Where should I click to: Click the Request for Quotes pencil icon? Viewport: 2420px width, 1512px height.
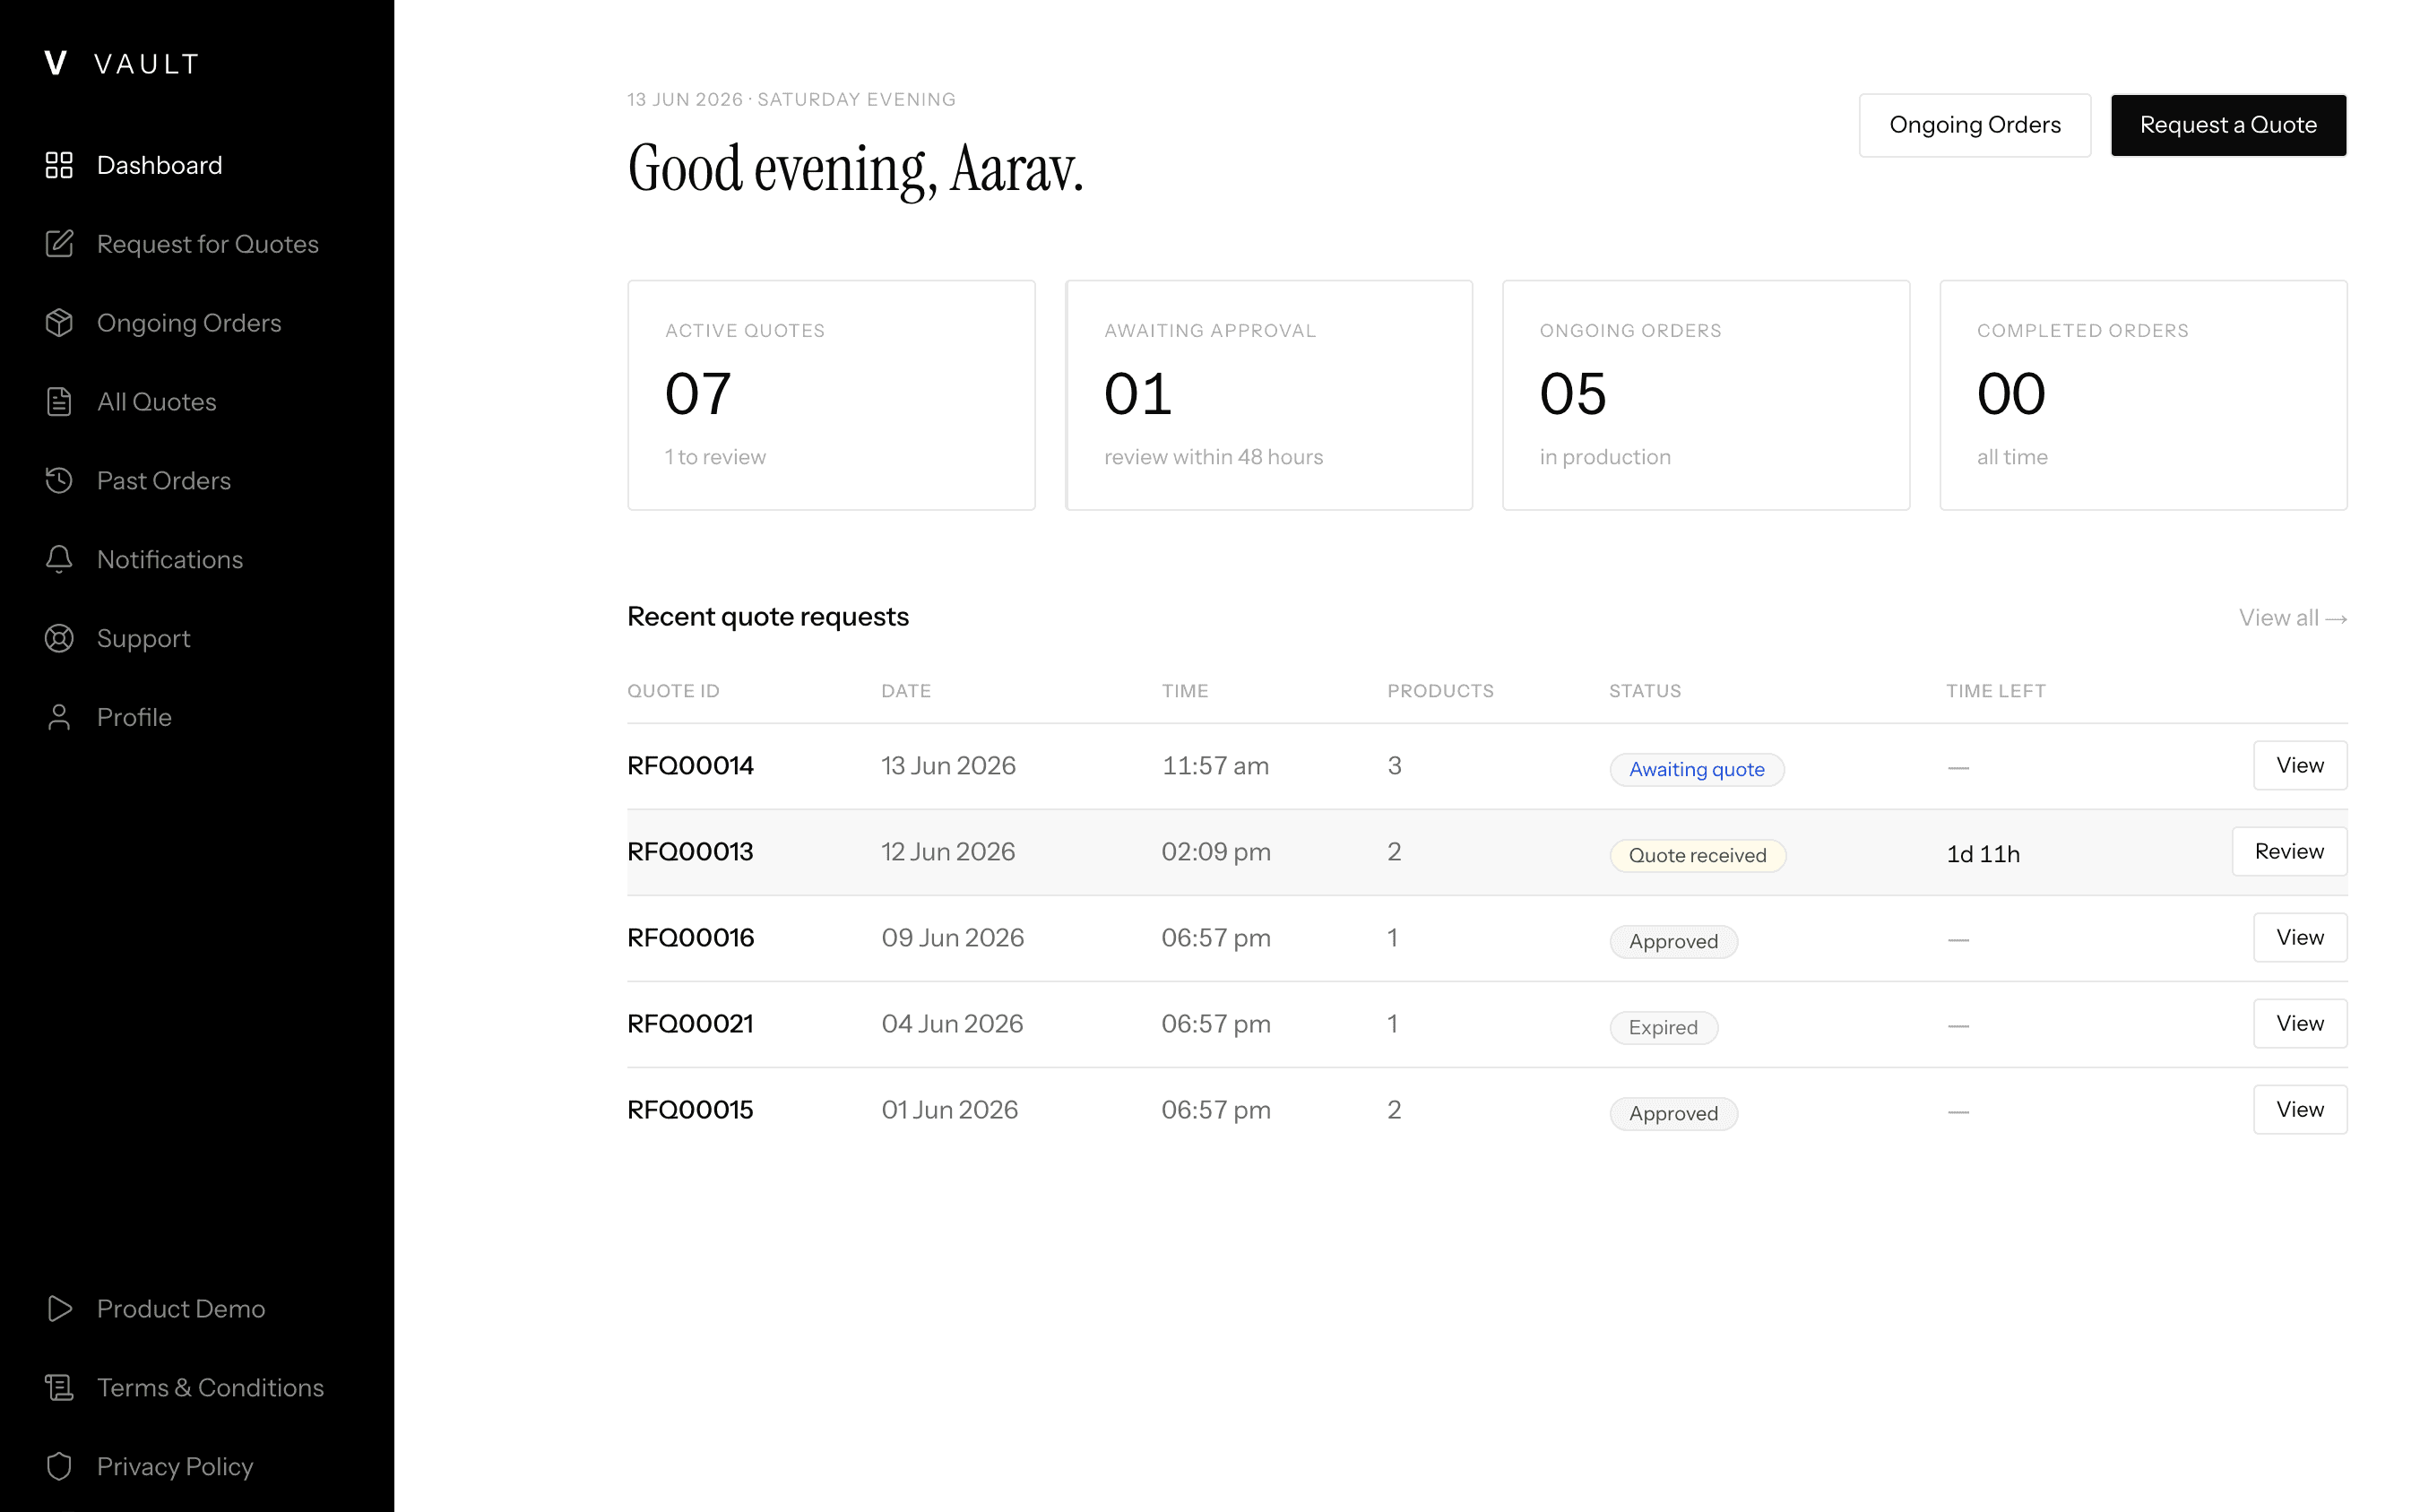[x=59, y=244]
